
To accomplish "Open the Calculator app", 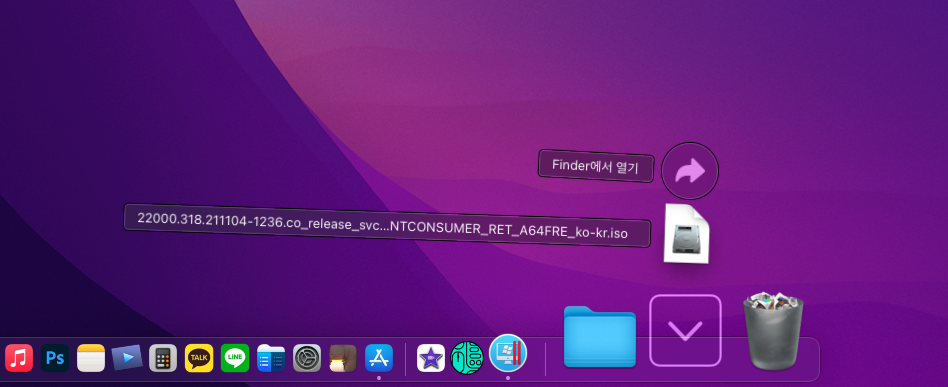I will [x=163, y=358].
